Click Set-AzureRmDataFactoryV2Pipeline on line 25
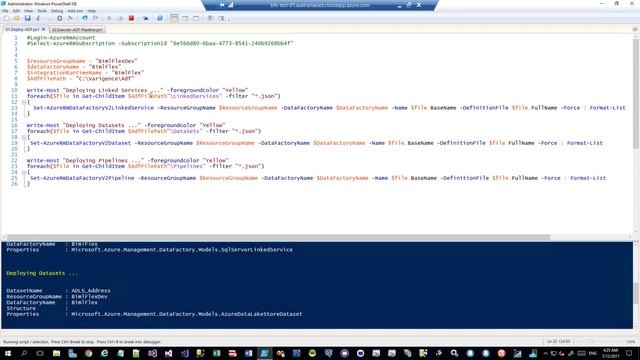Viewport: 640px width, 360px height. coord(82,178)
